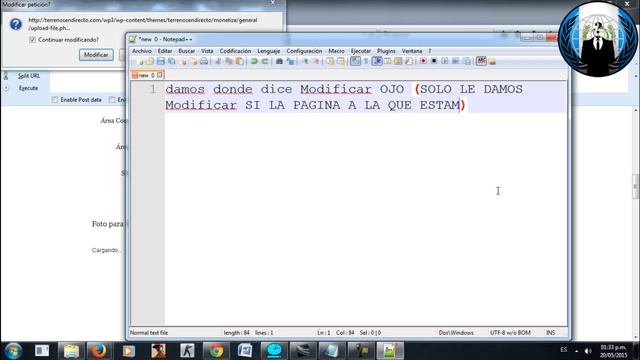
Task: Click the Split URL button in browser
Action: (29, 76)
